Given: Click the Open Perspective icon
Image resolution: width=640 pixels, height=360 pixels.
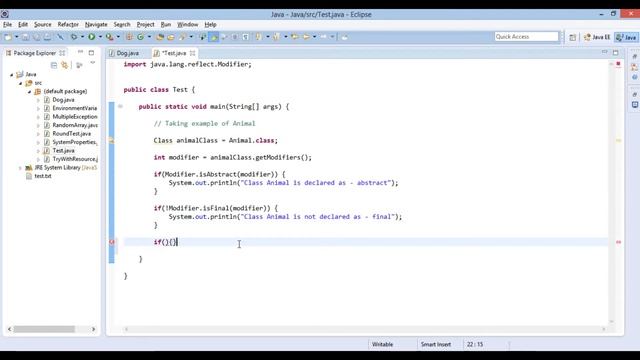Looking at the screenshot, I should pos(573,37).
